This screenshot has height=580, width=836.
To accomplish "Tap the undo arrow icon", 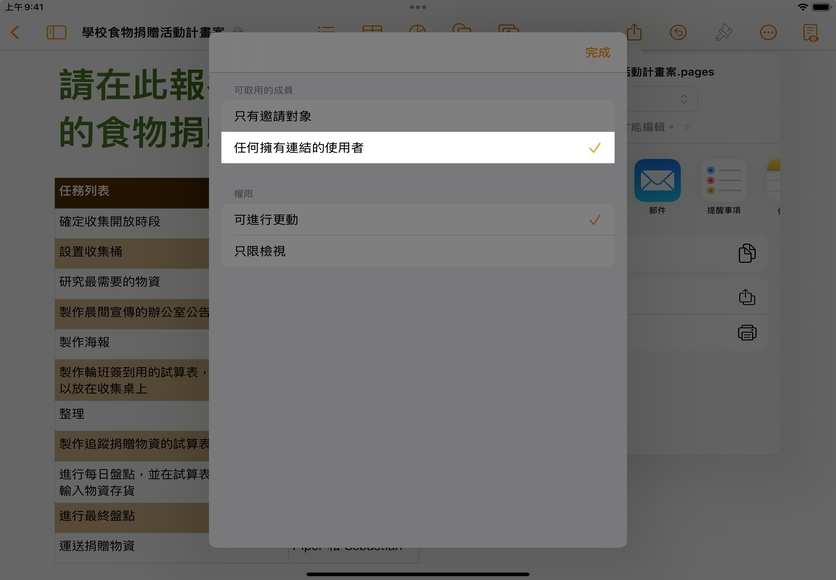I will 678,33.
